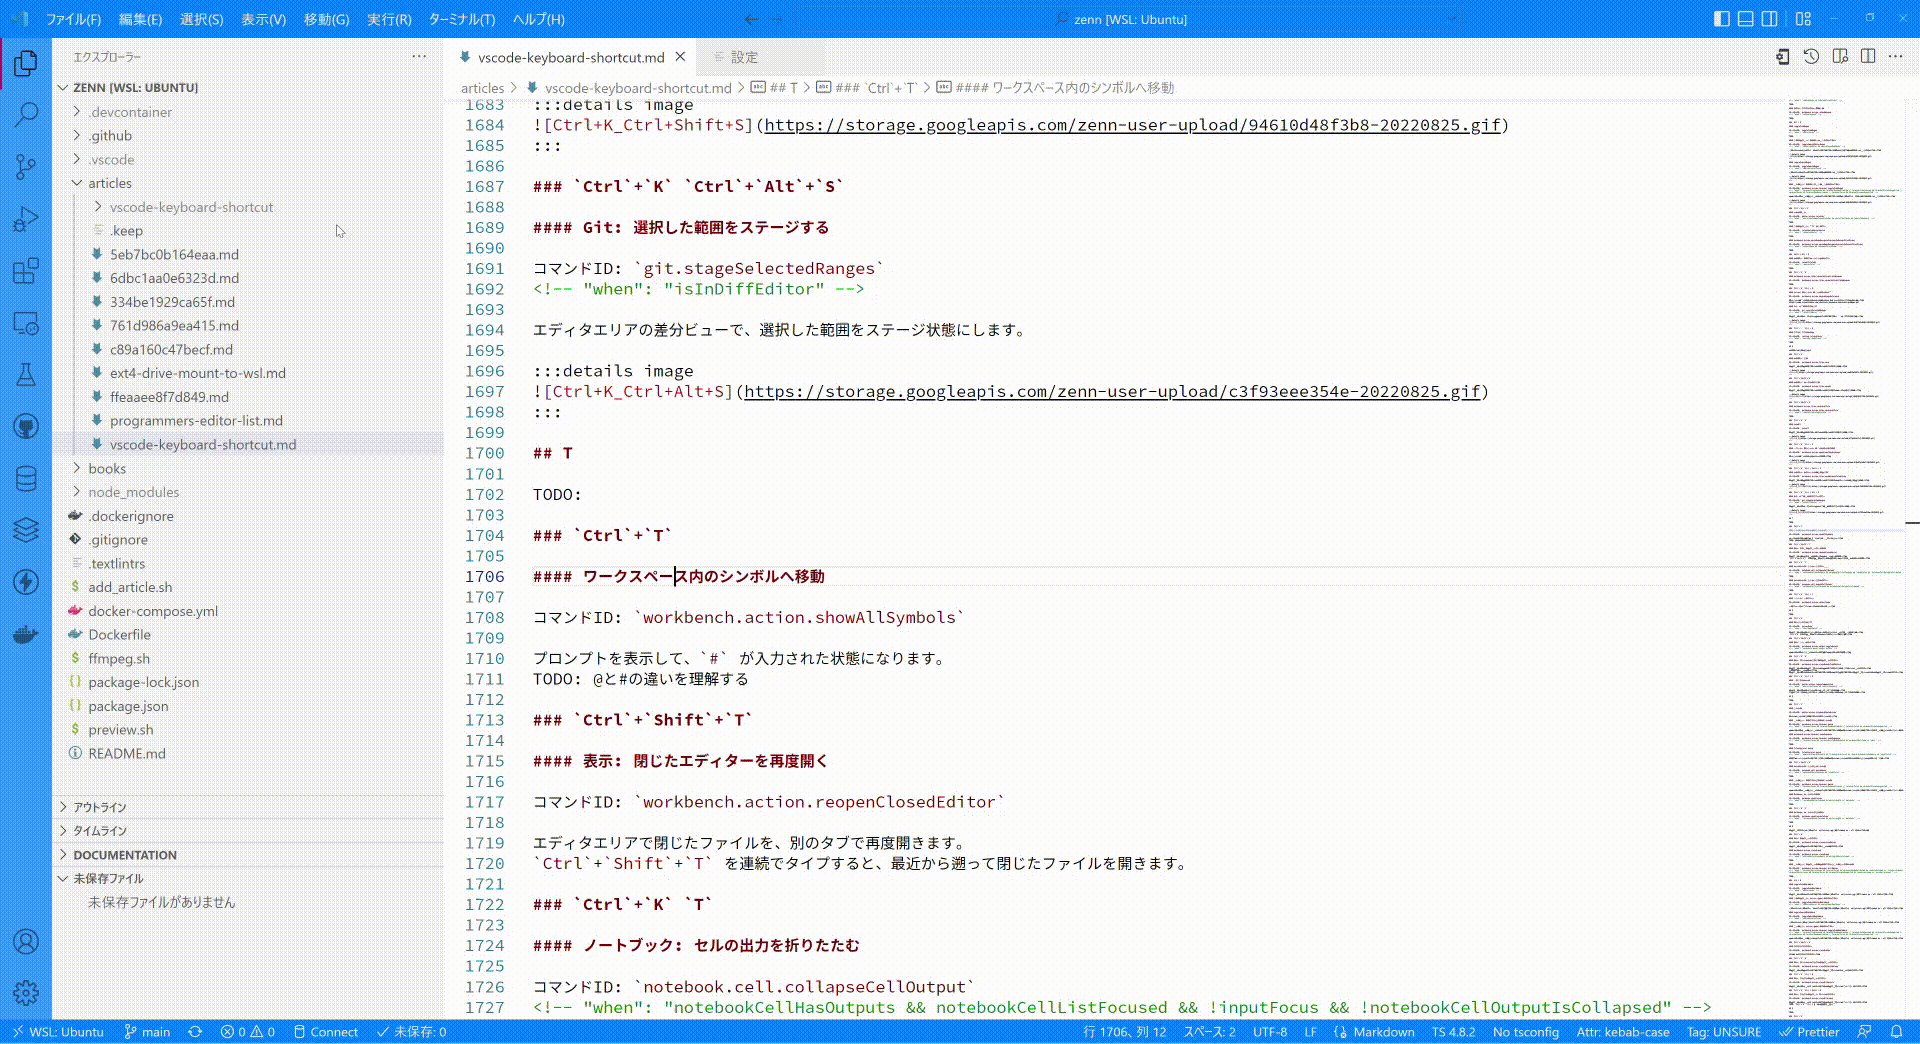Open the Run and Debug view
Image resolution: width=1920 pixels, height=1044 pixels.
tap(26, 219)
